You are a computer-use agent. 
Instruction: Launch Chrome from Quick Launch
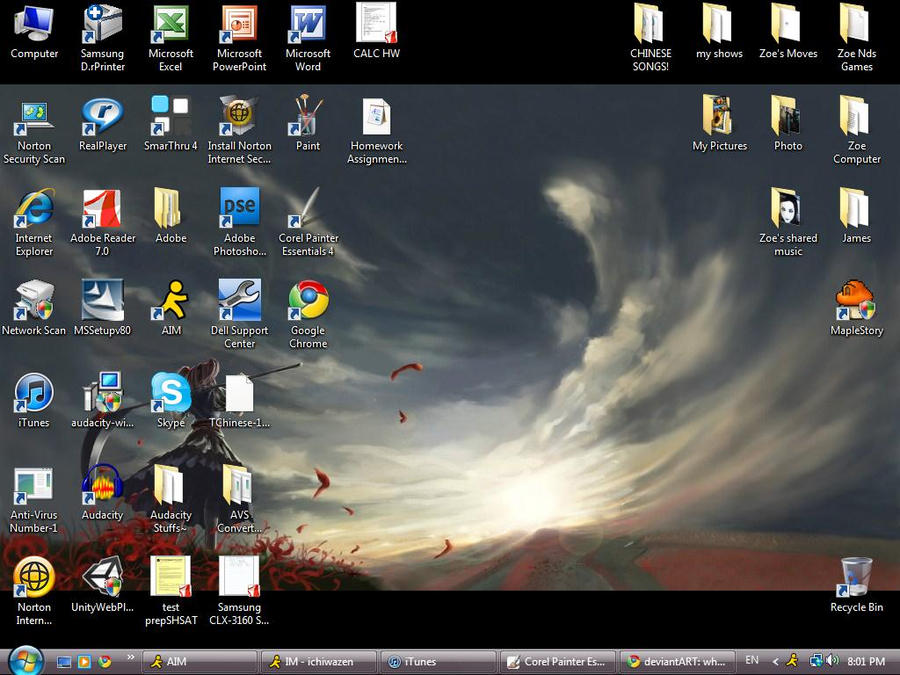[x=104, y=662]
